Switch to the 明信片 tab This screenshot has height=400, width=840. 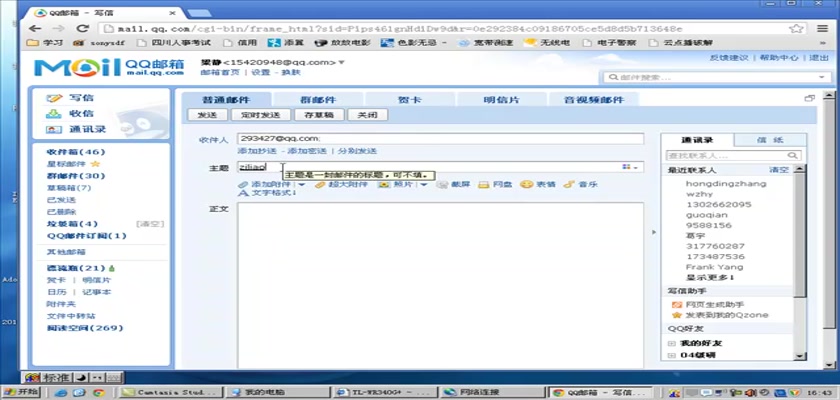click(501, 100)
